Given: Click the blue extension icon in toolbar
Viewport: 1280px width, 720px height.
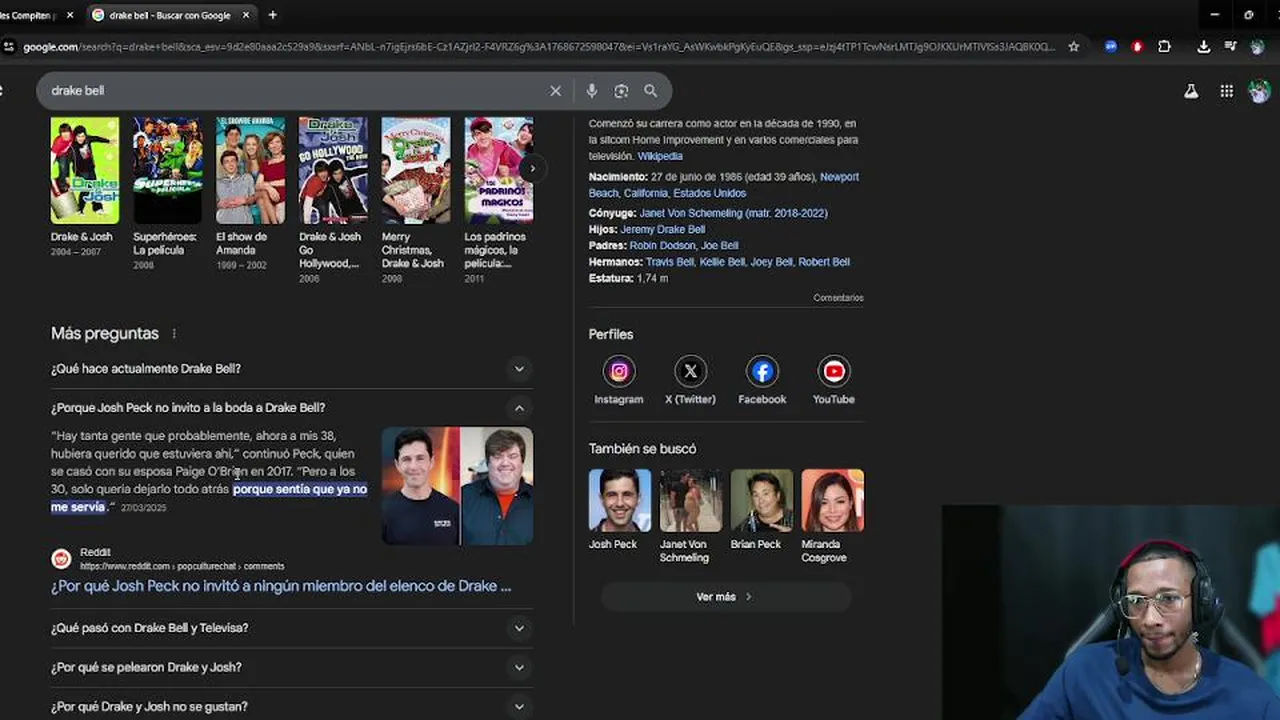Looking at the screenshot, I should 1111,46.
